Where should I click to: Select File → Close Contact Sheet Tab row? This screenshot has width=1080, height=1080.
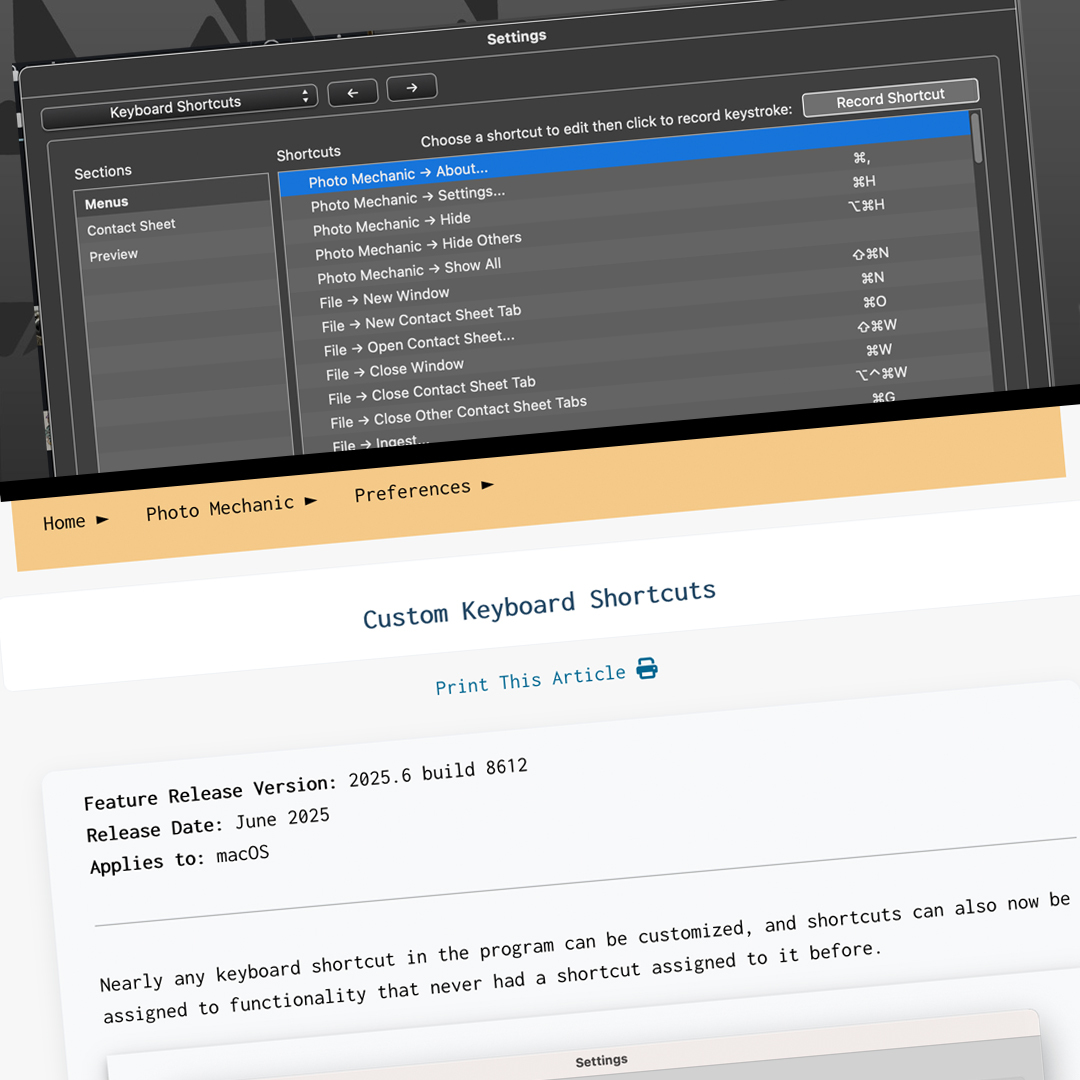pyautogui.click(x=432, y=390)
